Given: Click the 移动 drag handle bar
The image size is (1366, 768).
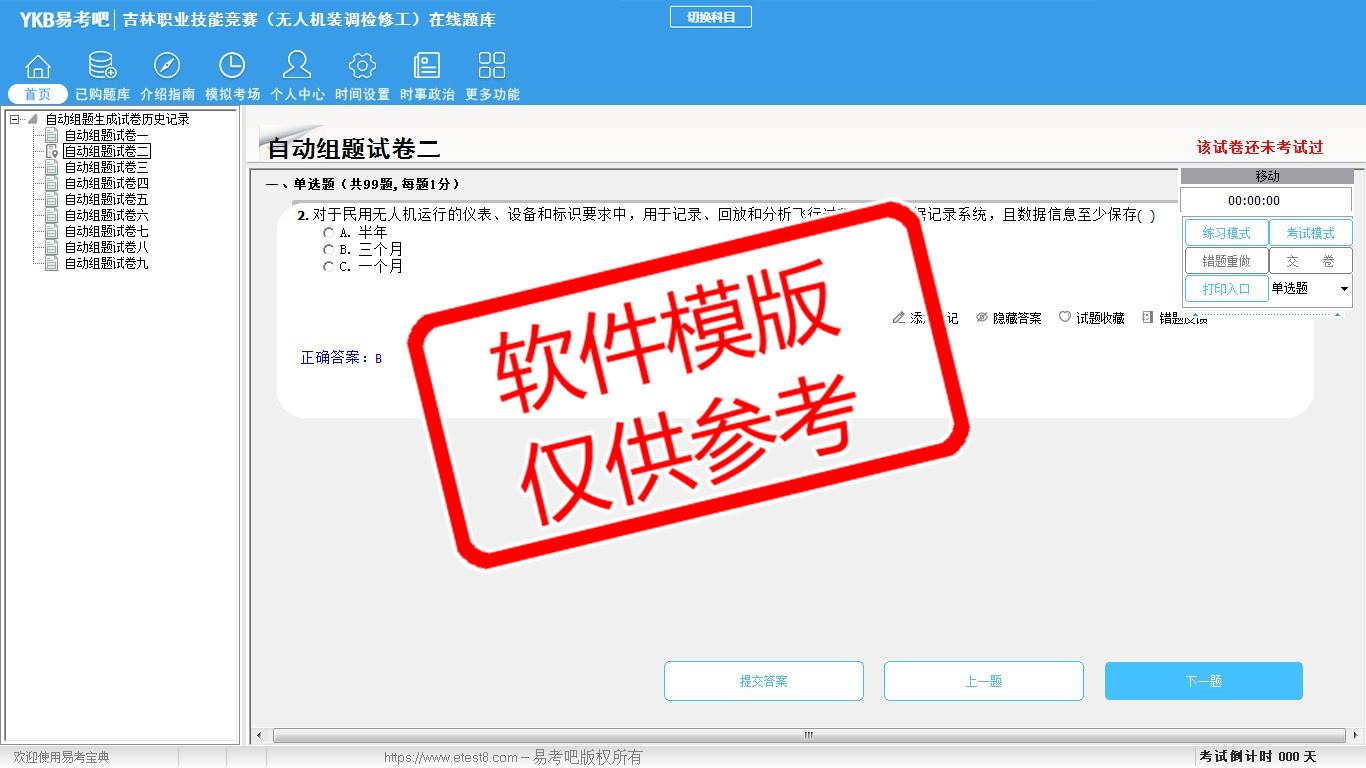Looking at the screenshot, I should [x=1267, y=176].
